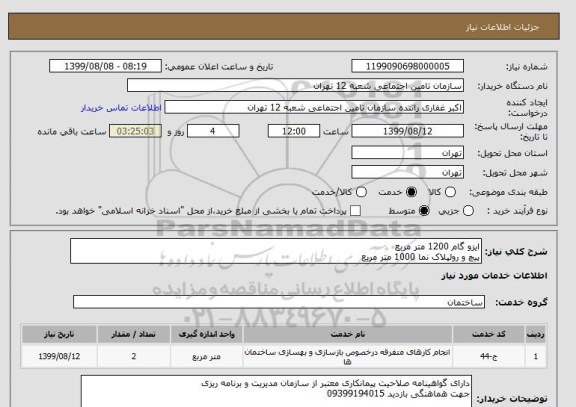
Task: Click the quantity cell showing 2
Action: point(134,356)
